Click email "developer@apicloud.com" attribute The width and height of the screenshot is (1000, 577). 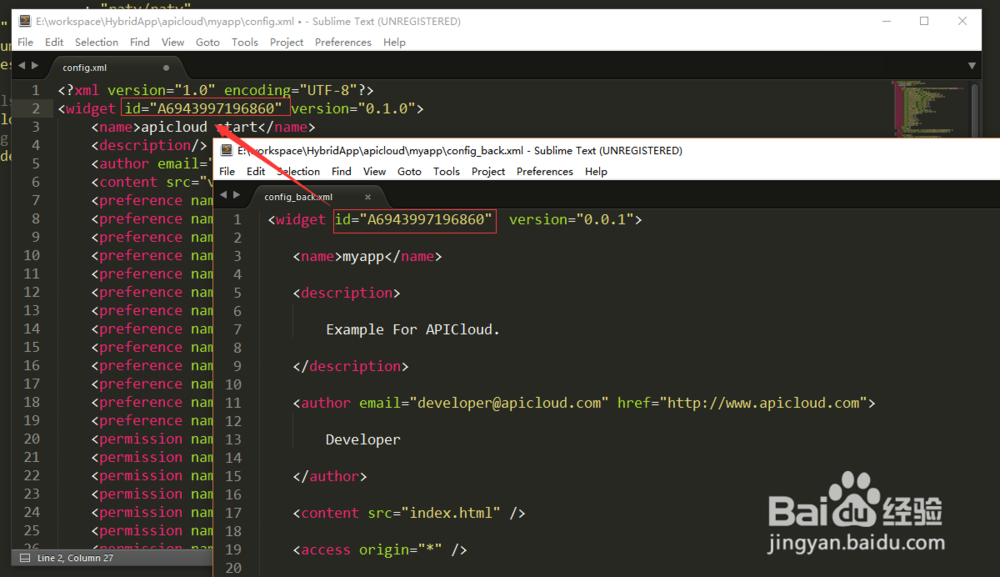483,403
